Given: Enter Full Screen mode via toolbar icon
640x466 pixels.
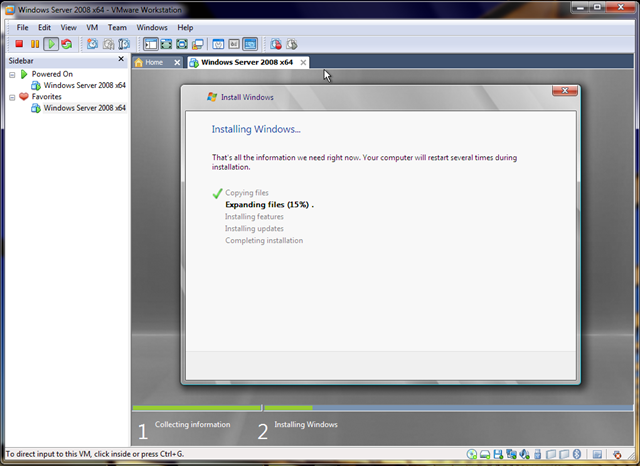Looking at the screenshot, I should [182, 44].
